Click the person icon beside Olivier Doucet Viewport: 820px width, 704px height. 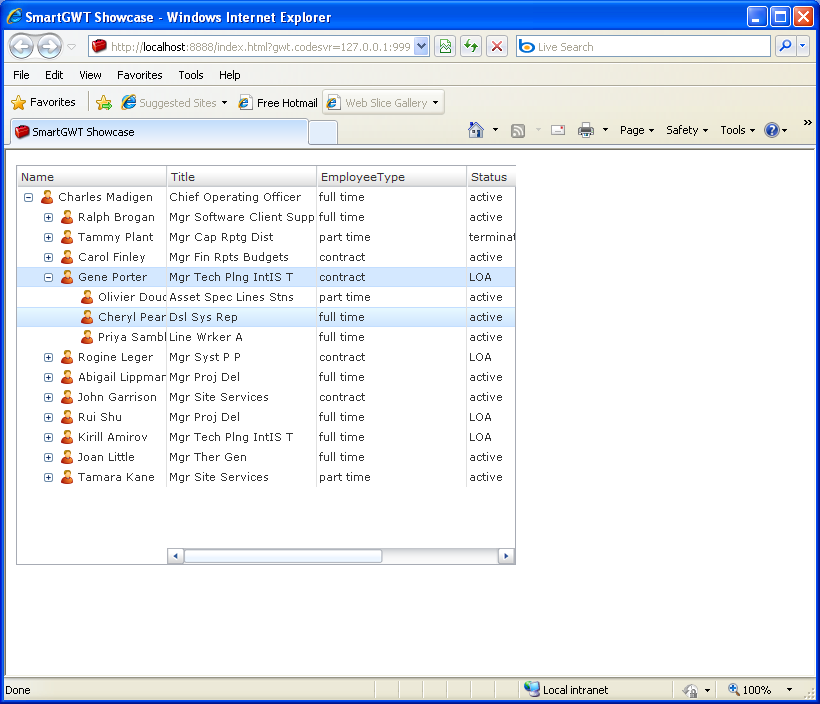(87, 297)
